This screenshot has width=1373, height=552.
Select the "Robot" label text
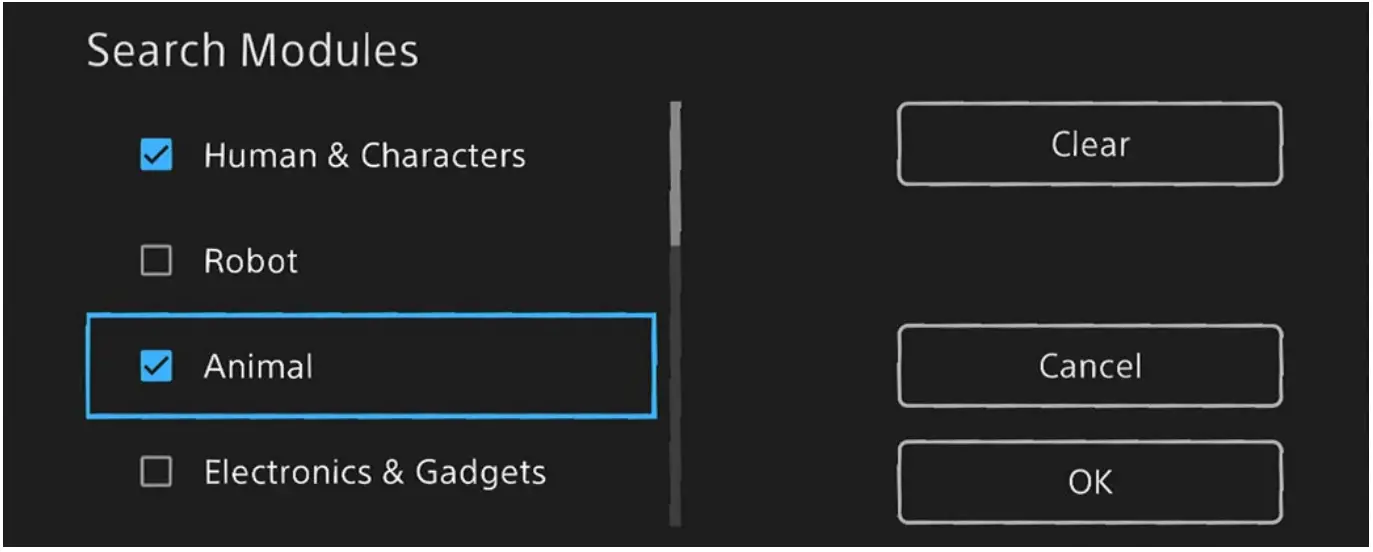(251, 262)
